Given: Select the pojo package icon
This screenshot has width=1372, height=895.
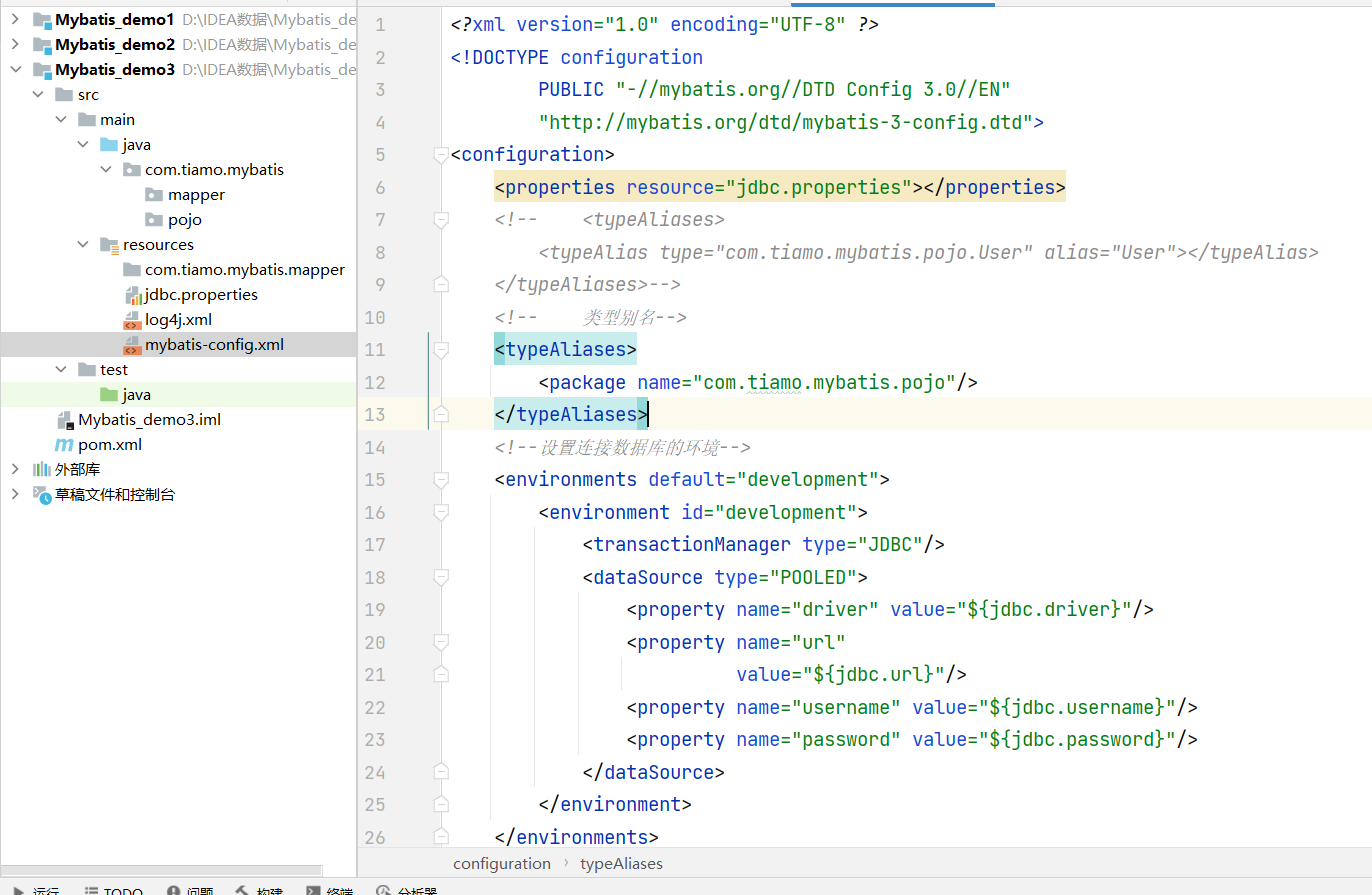Looking at the screenshot, I should (153, 220).
